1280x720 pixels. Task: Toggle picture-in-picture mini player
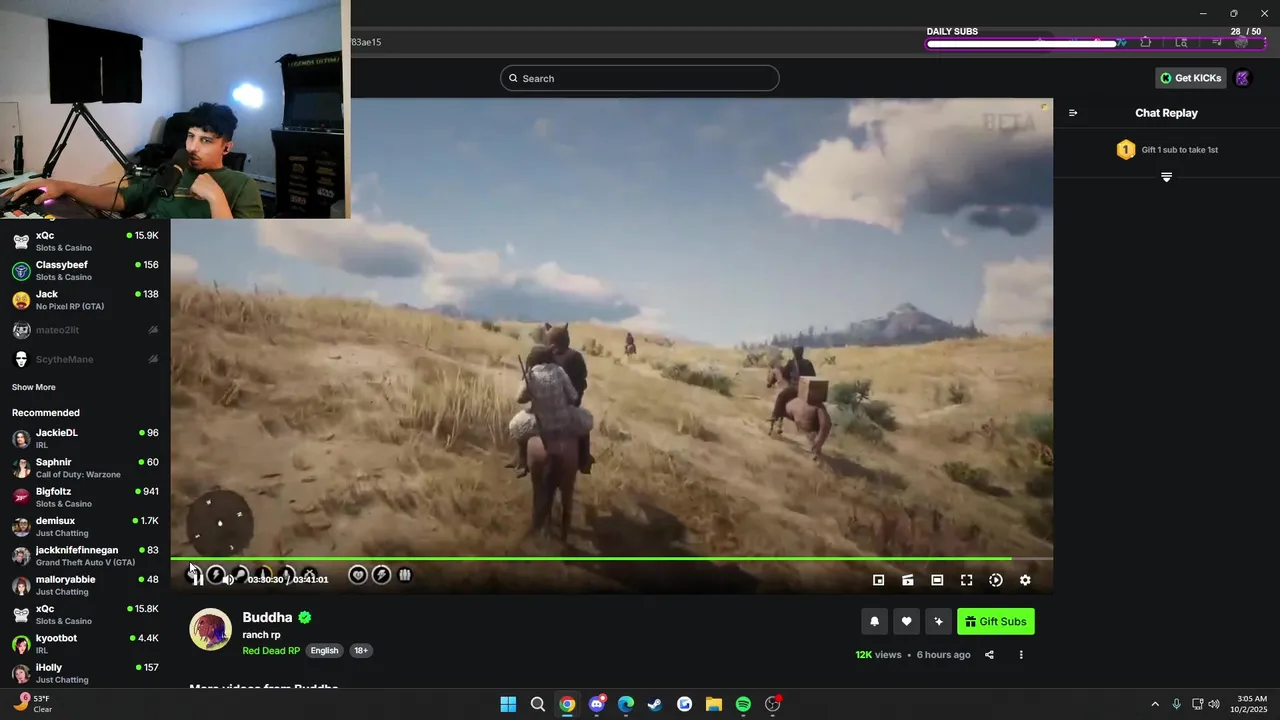[878, 580]
